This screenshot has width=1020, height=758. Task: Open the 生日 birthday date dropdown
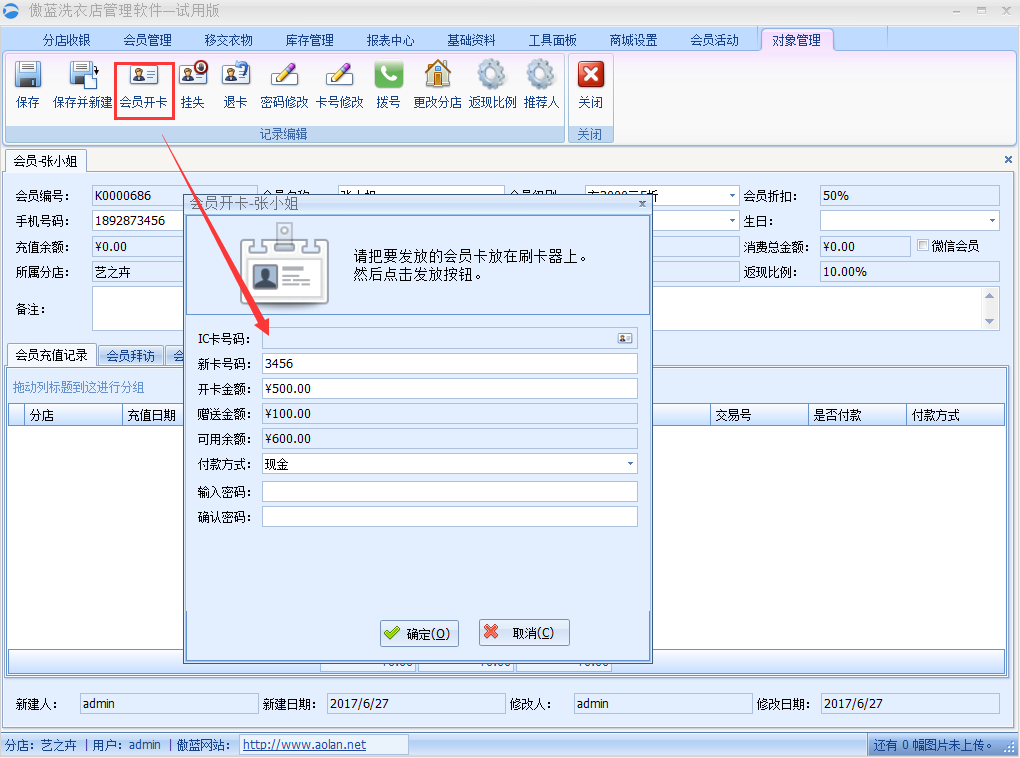pos(991,221)
